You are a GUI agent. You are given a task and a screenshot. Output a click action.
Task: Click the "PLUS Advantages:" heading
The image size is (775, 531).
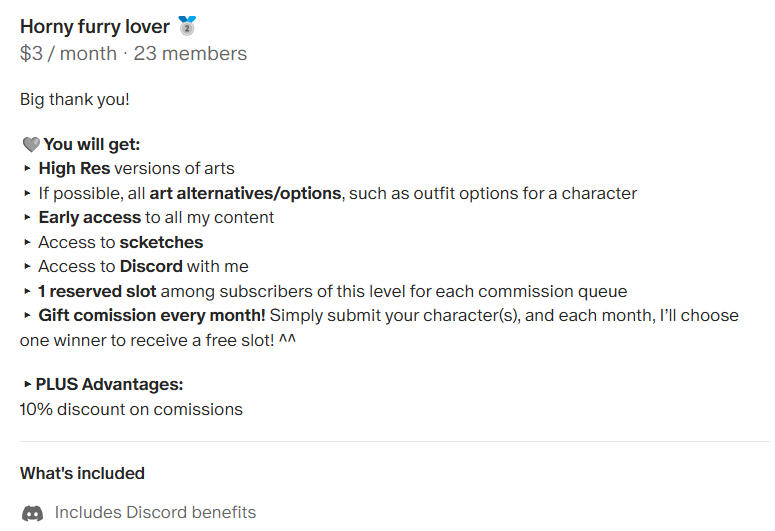pyautogui.click(x=109, y=384)
